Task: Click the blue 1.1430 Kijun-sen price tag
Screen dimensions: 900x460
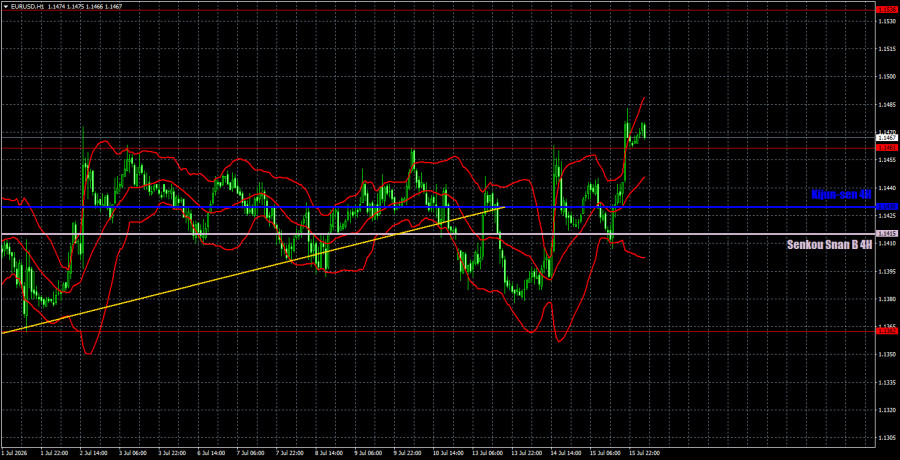Action: 883,206
